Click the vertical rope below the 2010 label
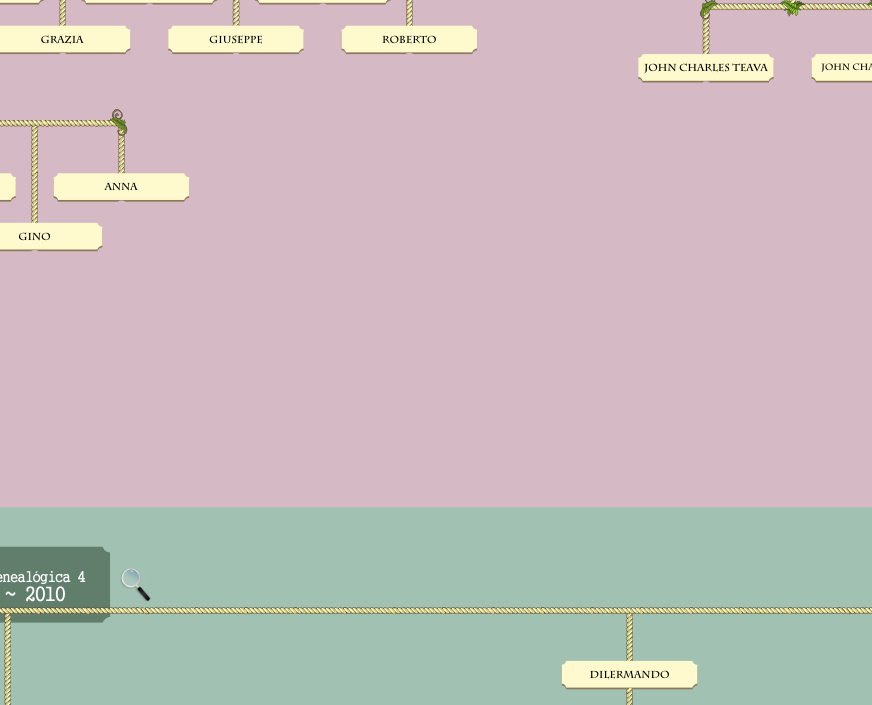This screenshot has width=872, height=705. coord(8,660)
